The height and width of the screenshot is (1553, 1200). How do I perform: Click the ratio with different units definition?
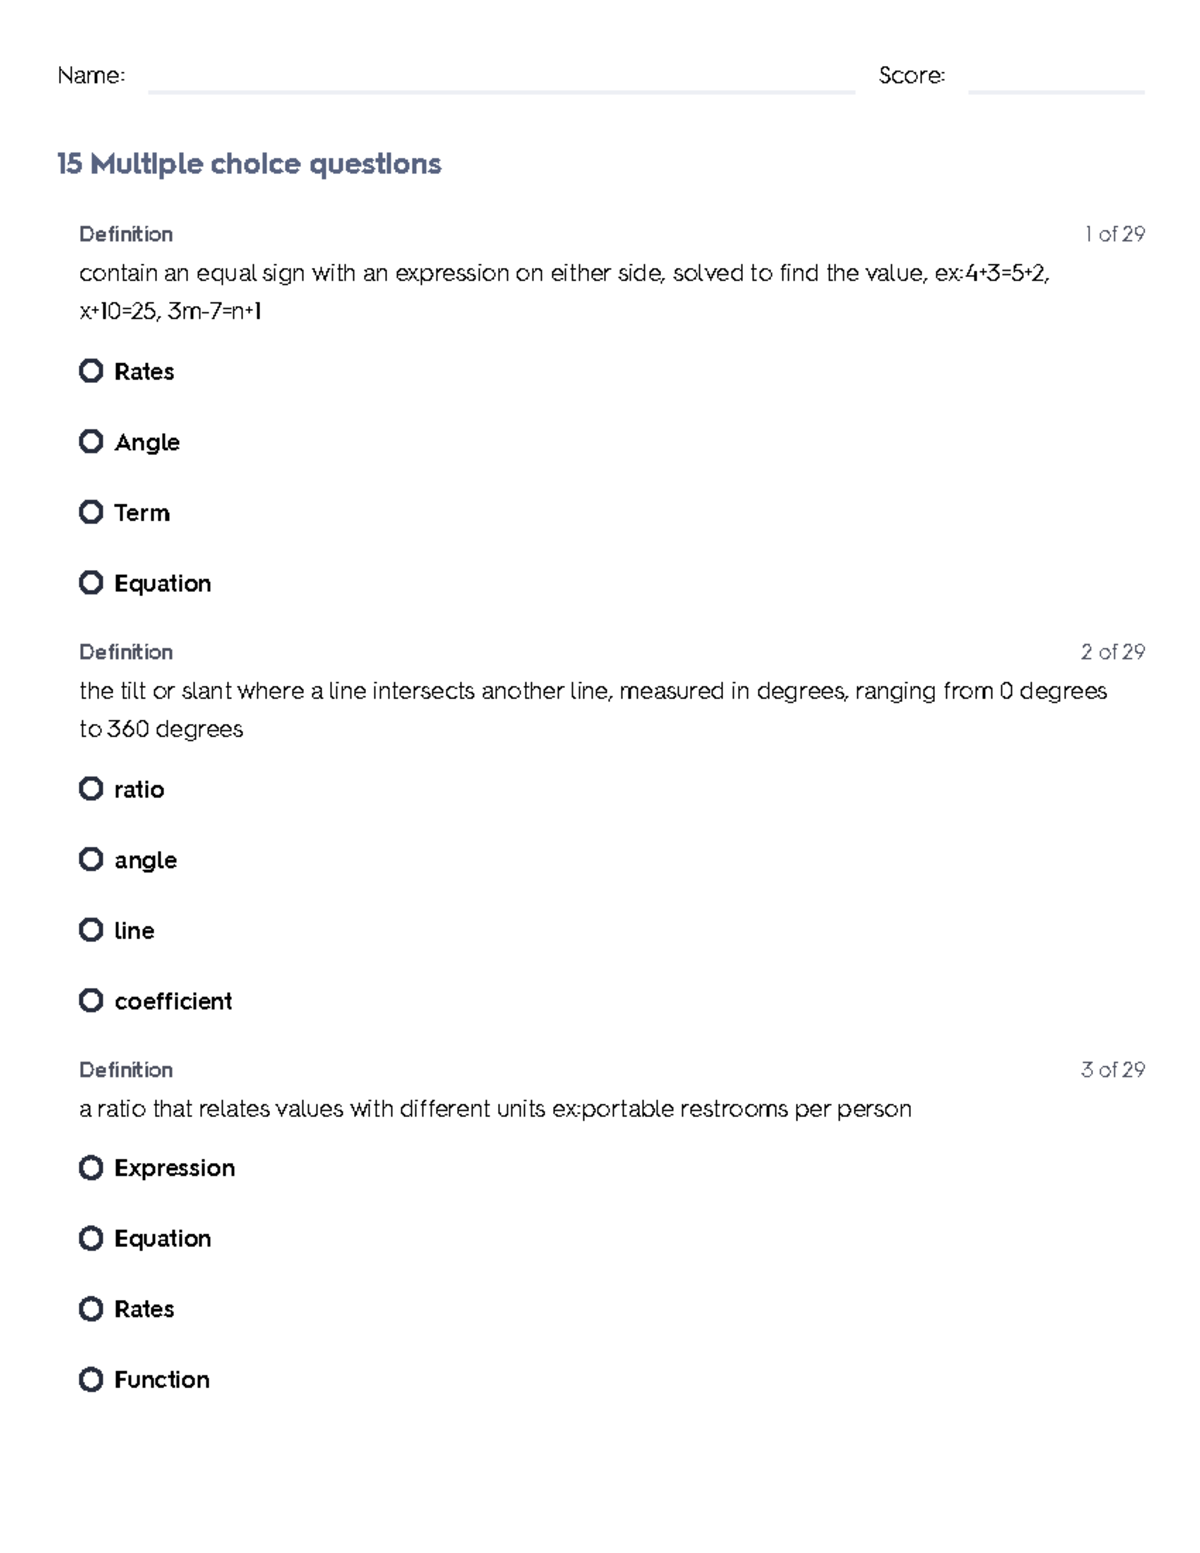pos(495,1109)
